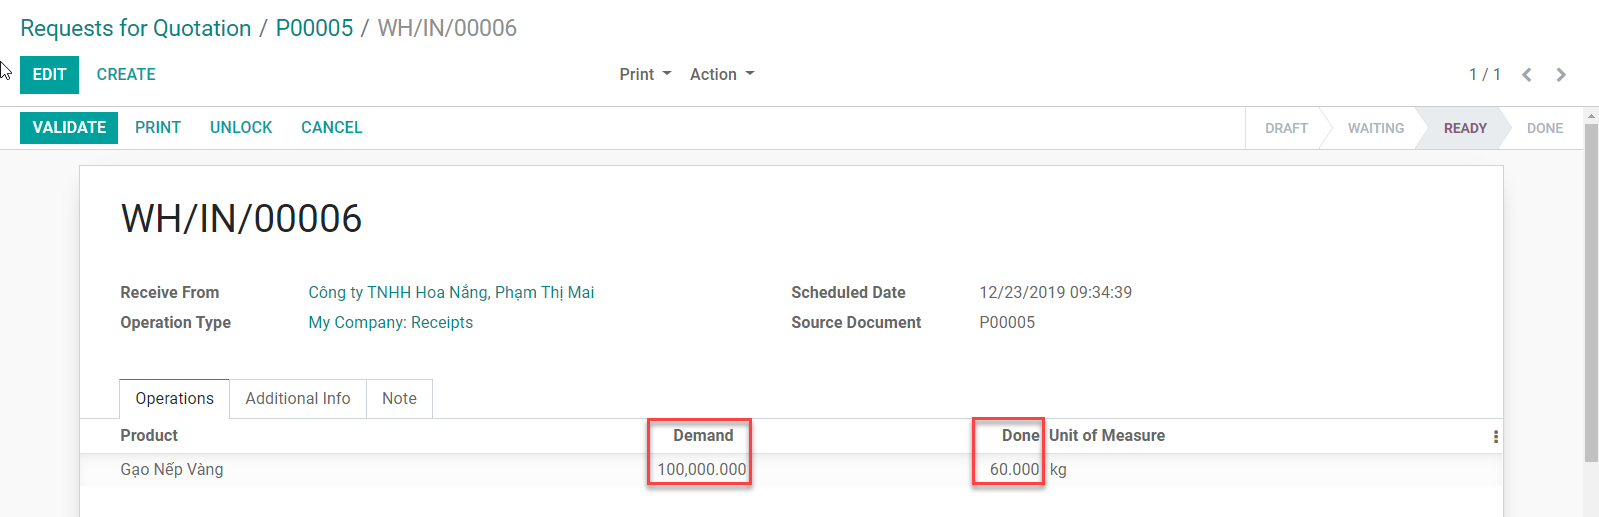Screen dimensions: 1599x517
Task: Click the Gạo Nếp Vàng product row
Action: pyautogui.click(x=172, y=470)
